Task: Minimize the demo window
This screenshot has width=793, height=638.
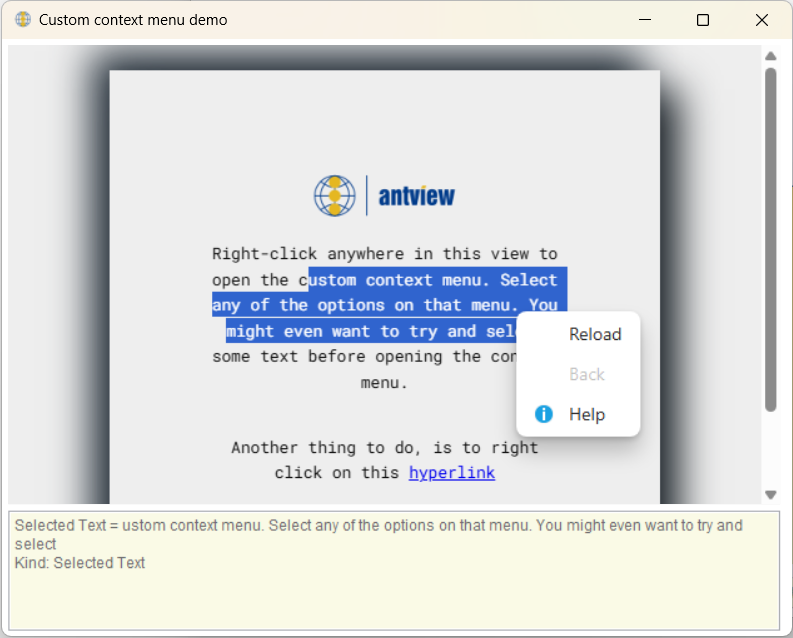Action: pos(645,20)
